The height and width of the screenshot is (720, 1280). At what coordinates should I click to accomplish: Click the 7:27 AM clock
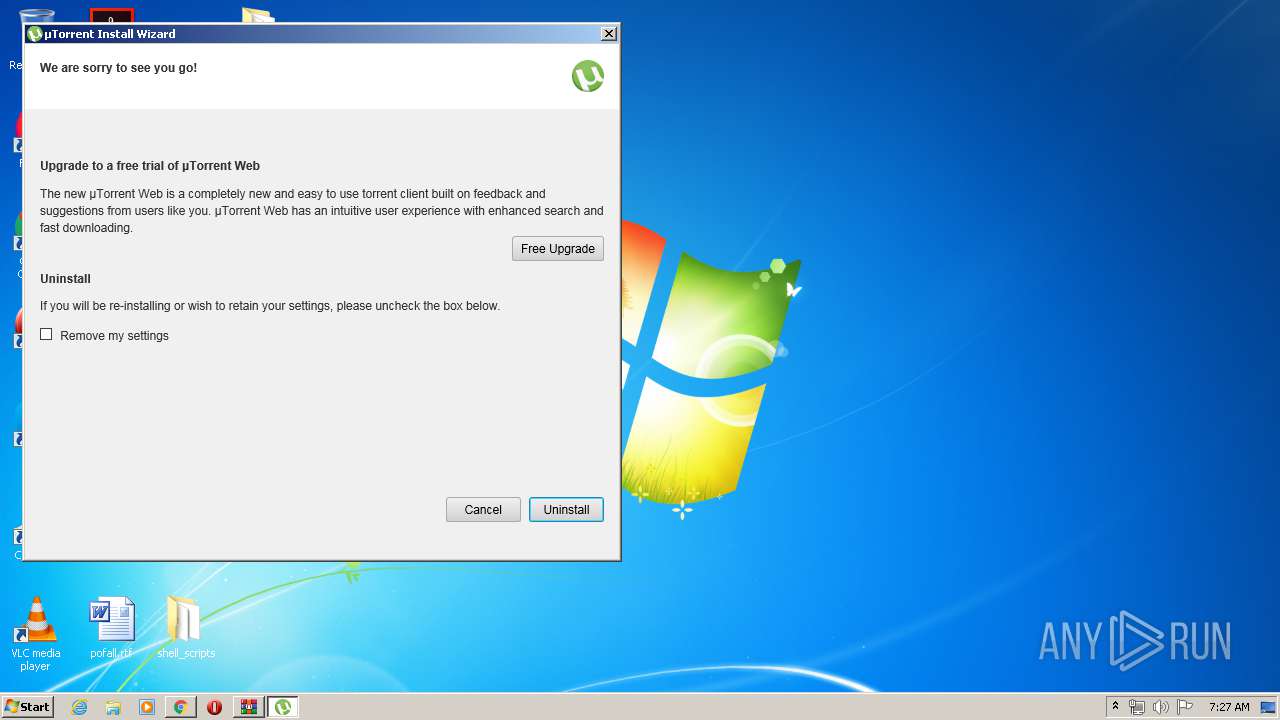coord(1229,707)
